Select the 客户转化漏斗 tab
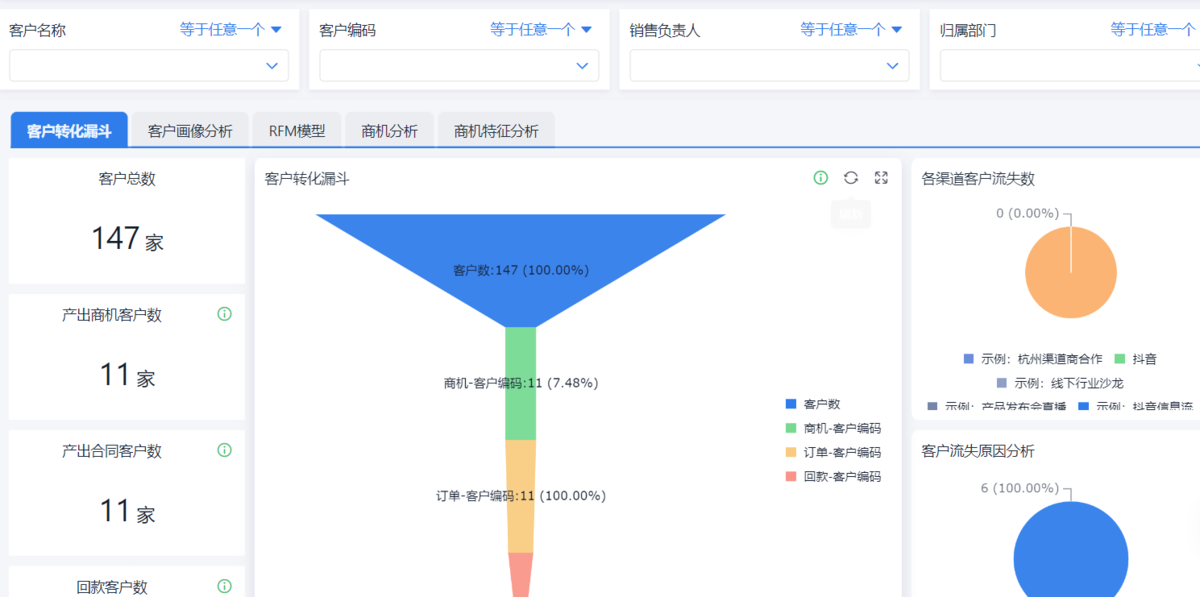This screenshot has width=1200, height=597. pyautogui.click(x=69, y=131)
